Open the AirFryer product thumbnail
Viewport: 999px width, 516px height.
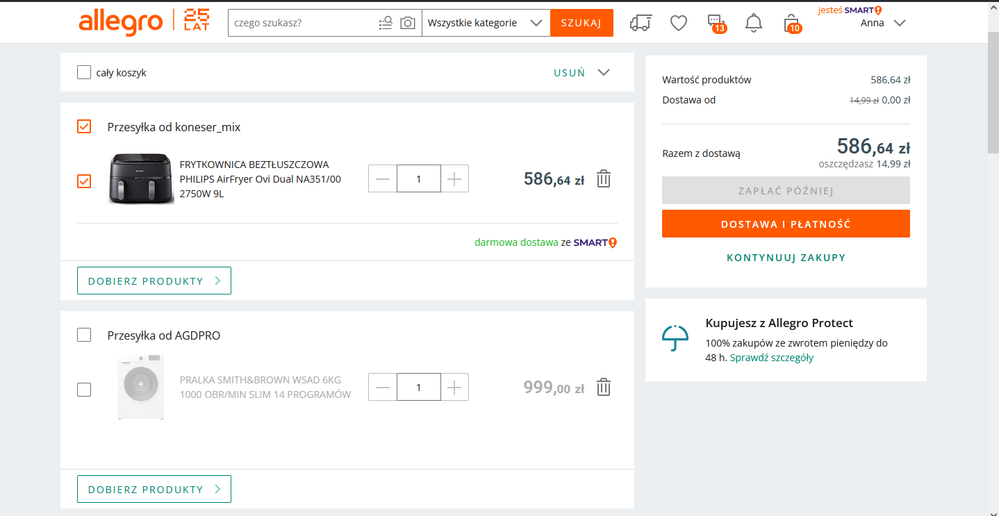coord(141,179)
